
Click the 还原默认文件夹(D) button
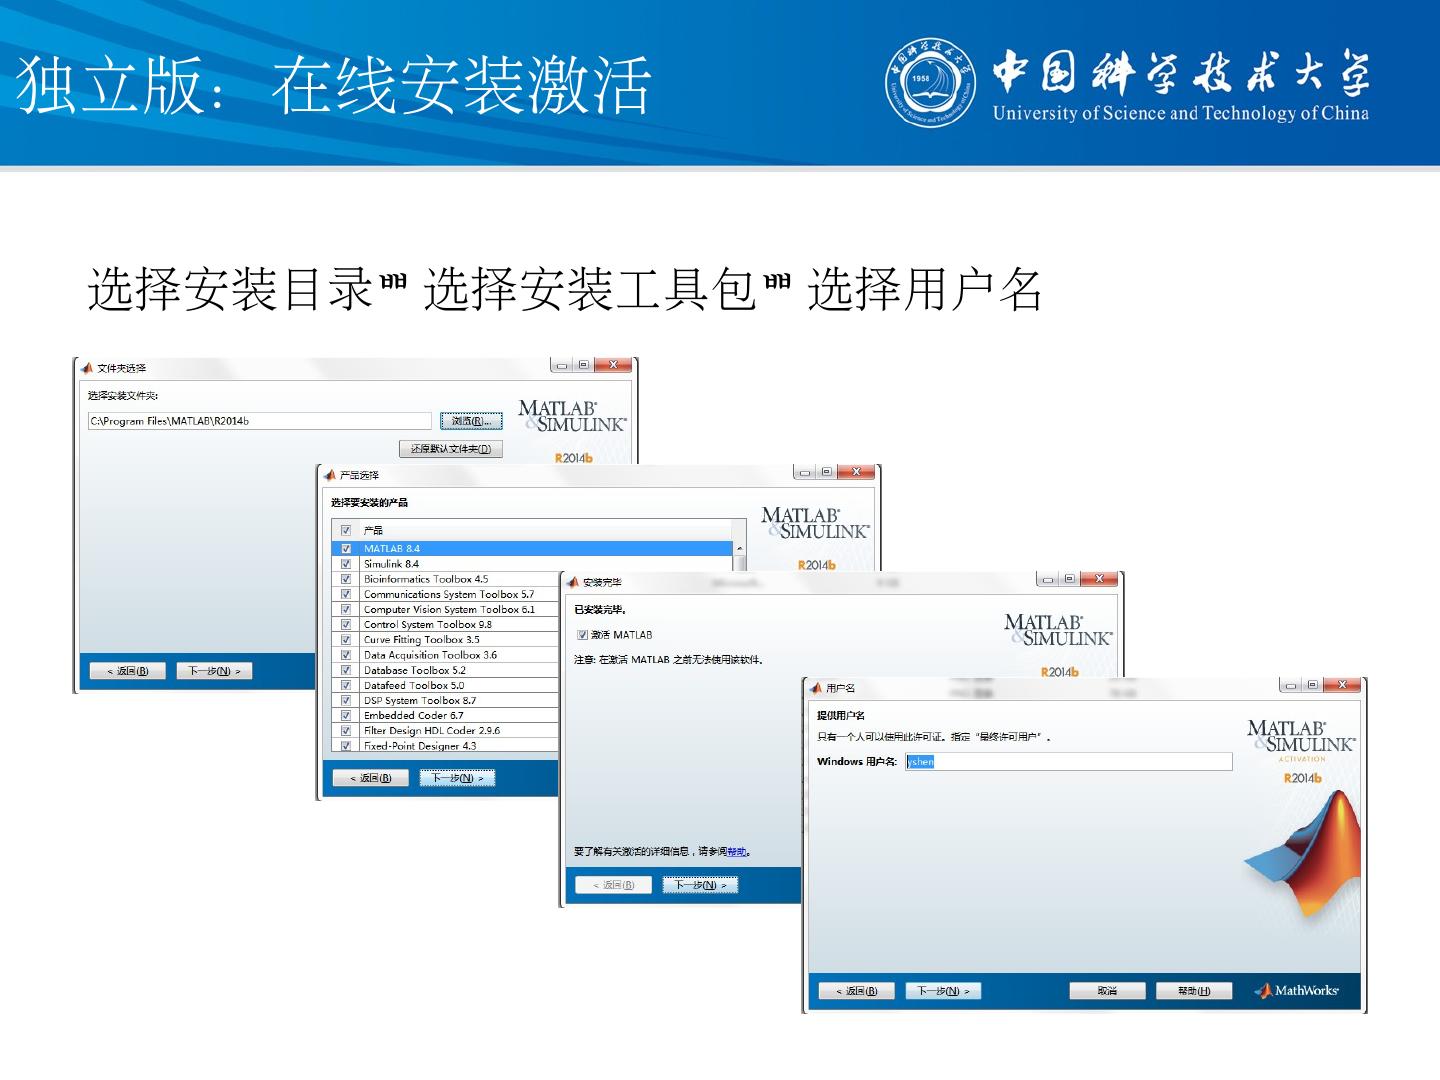click(x=450, y=449)
